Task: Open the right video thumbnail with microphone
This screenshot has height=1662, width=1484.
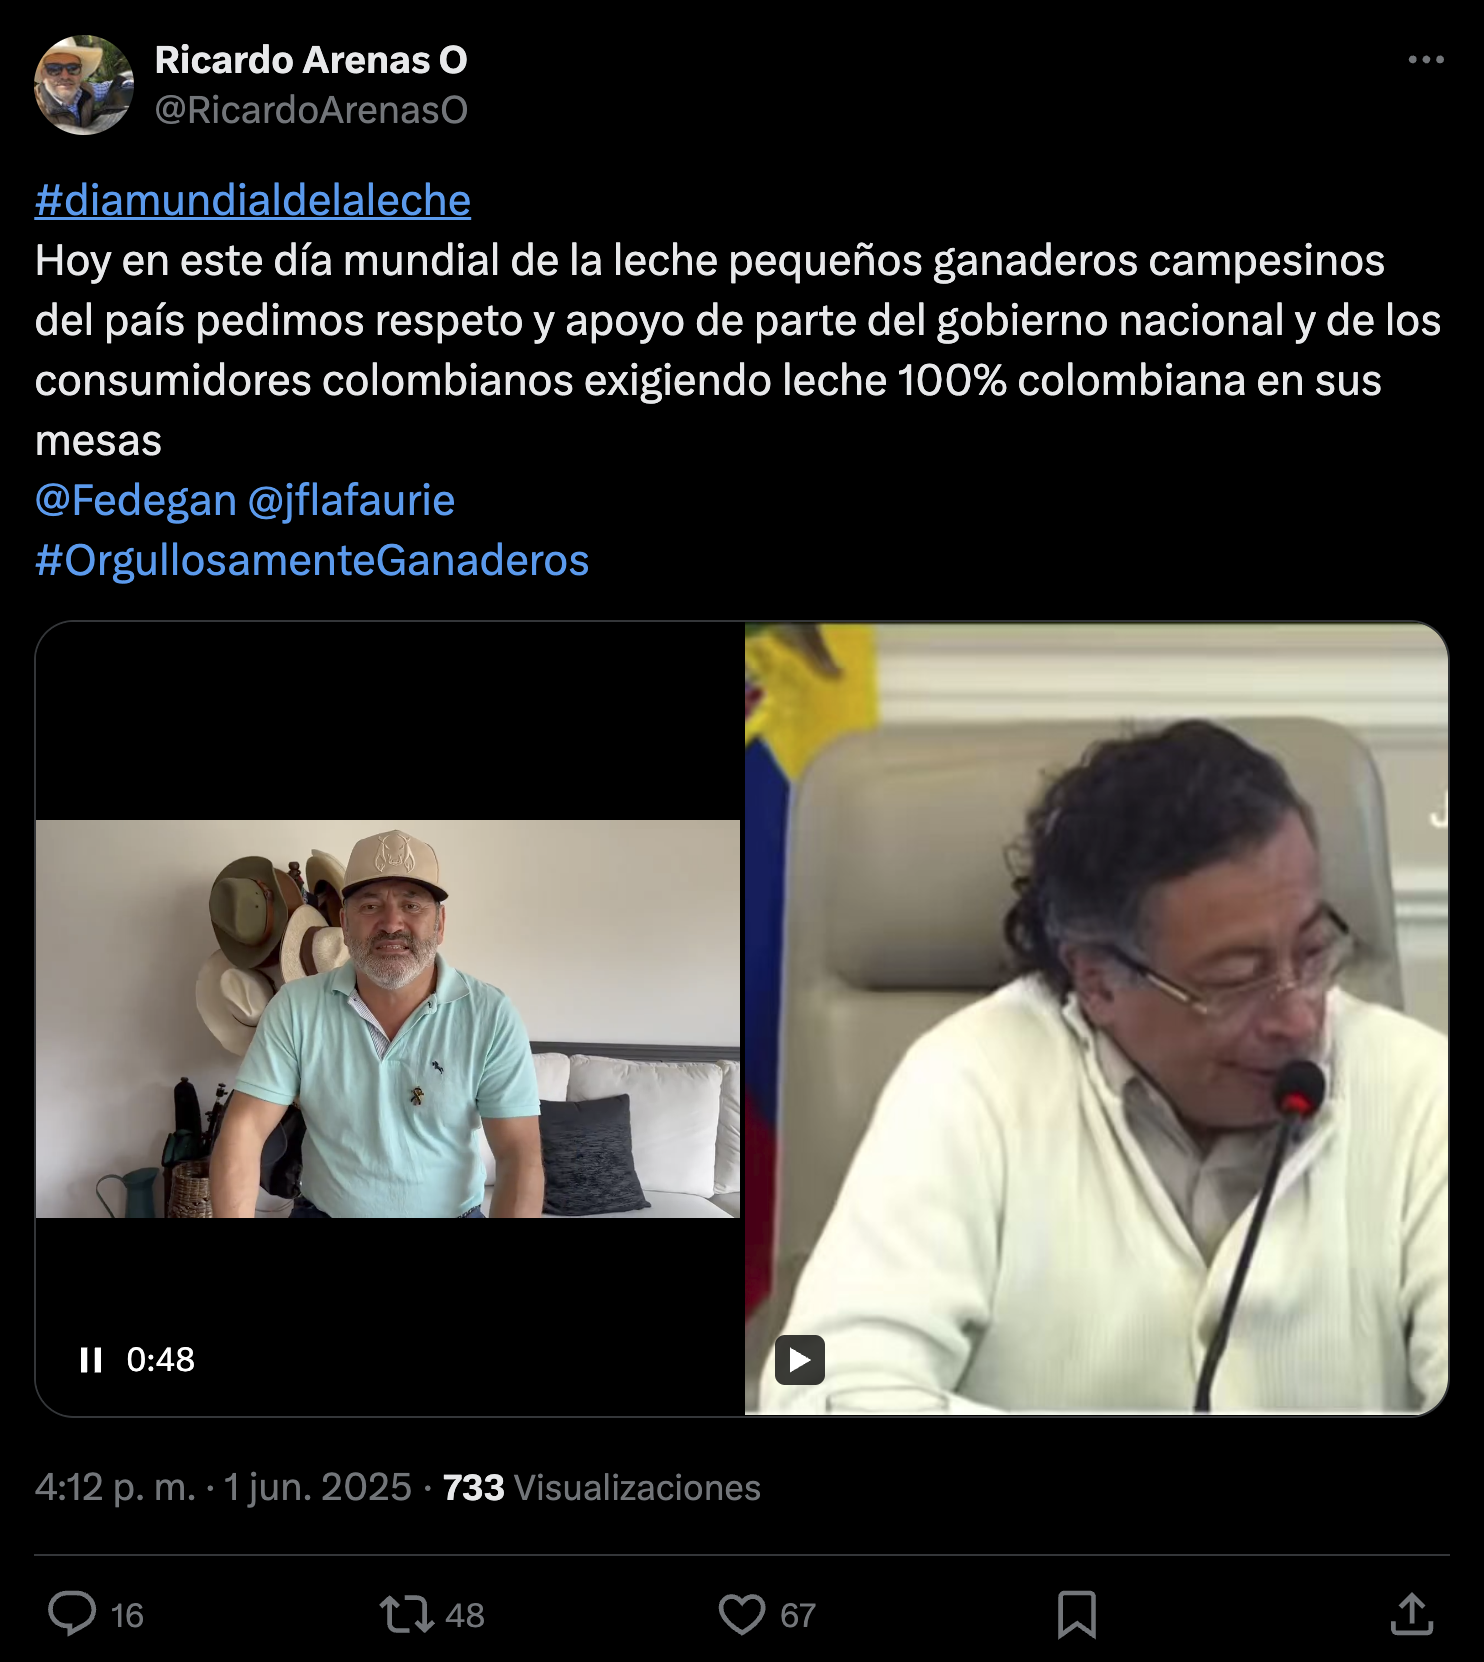Action: click(1096, 1019)
